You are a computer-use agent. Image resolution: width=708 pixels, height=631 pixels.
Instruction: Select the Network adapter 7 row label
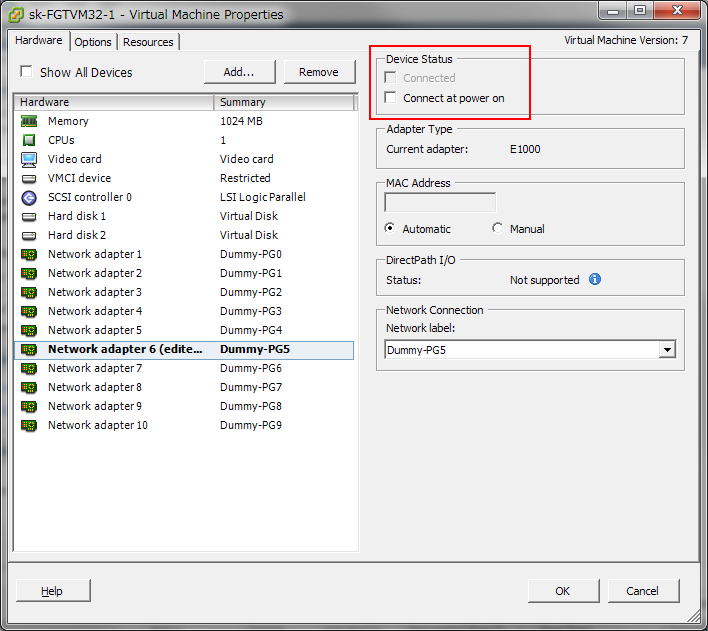point(95,368)
